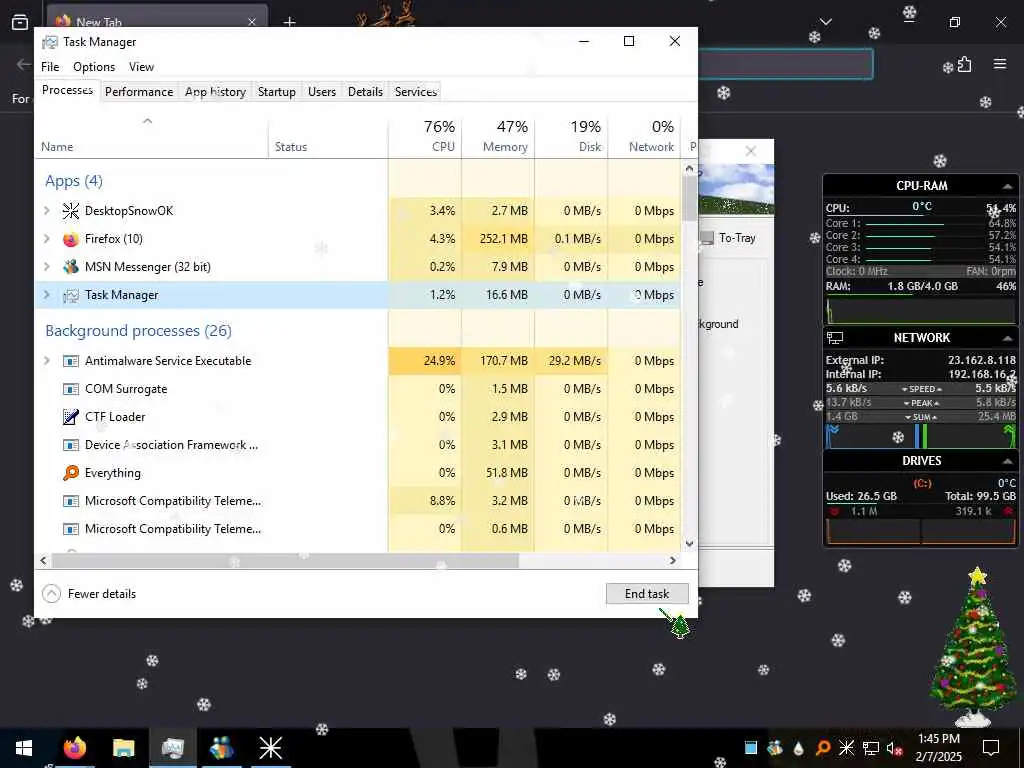Click the first Microsoft Compatibility Telemetry icon
Viewport: 1024px width, 768px height.
[71, 502]
